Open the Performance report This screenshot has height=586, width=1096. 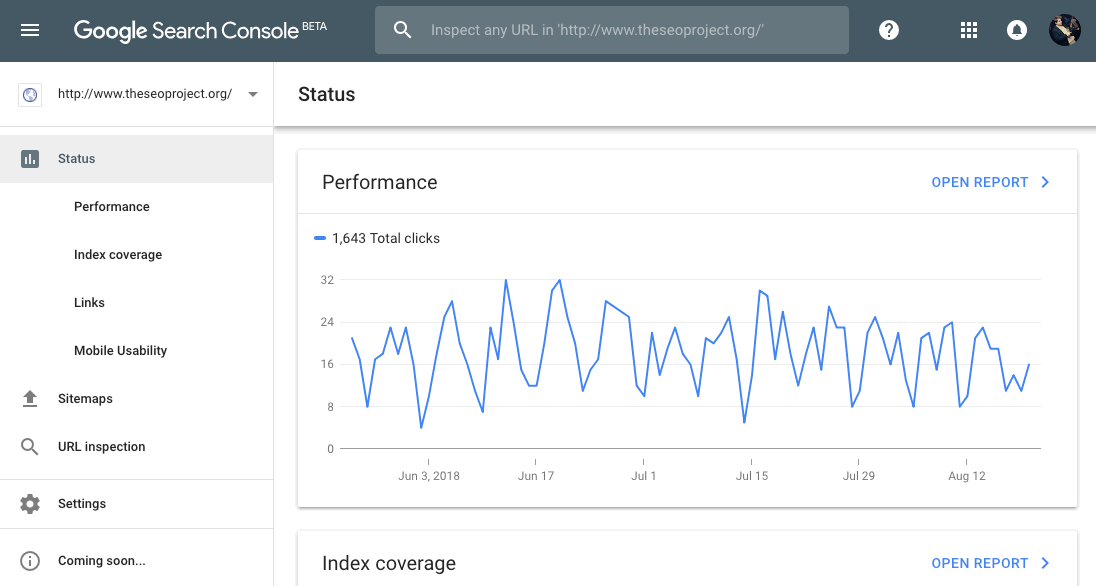[x=980, y=182]
